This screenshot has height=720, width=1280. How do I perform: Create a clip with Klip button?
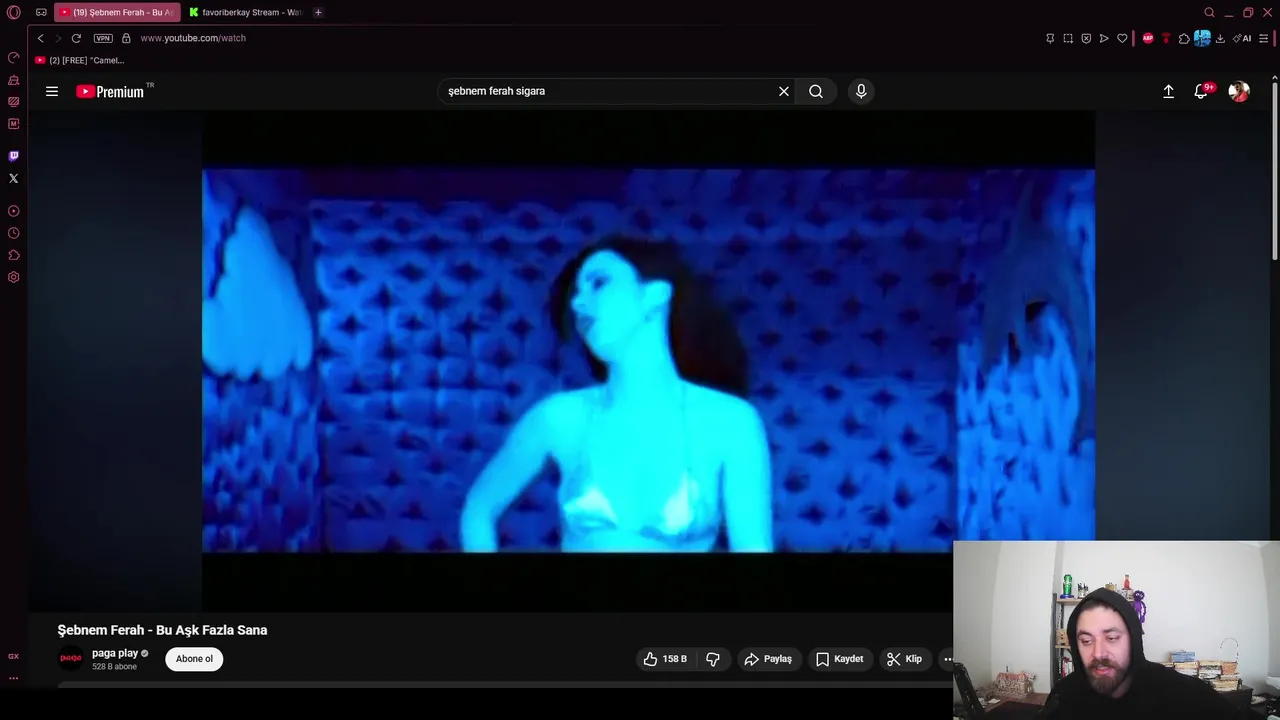click(x=904, y=659)
